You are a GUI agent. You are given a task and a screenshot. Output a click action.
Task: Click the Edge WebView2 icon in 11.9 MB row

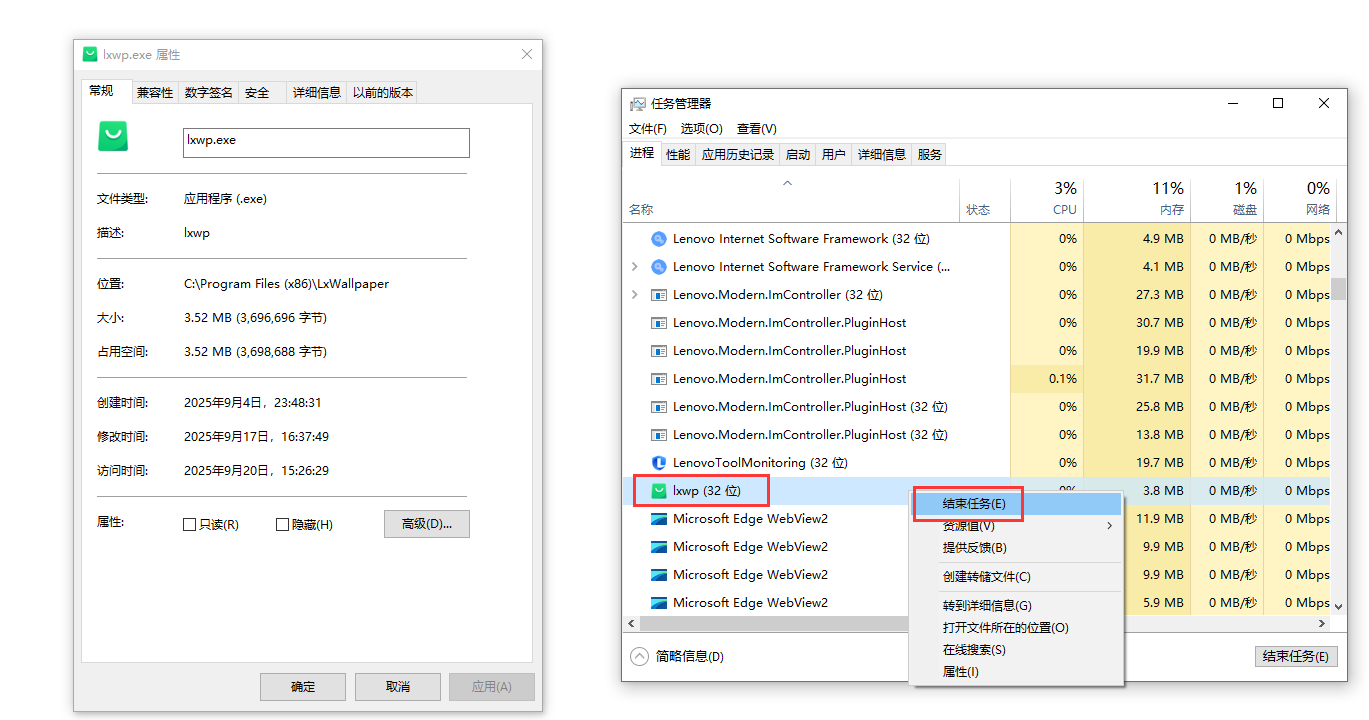click(x=659, y=519)
